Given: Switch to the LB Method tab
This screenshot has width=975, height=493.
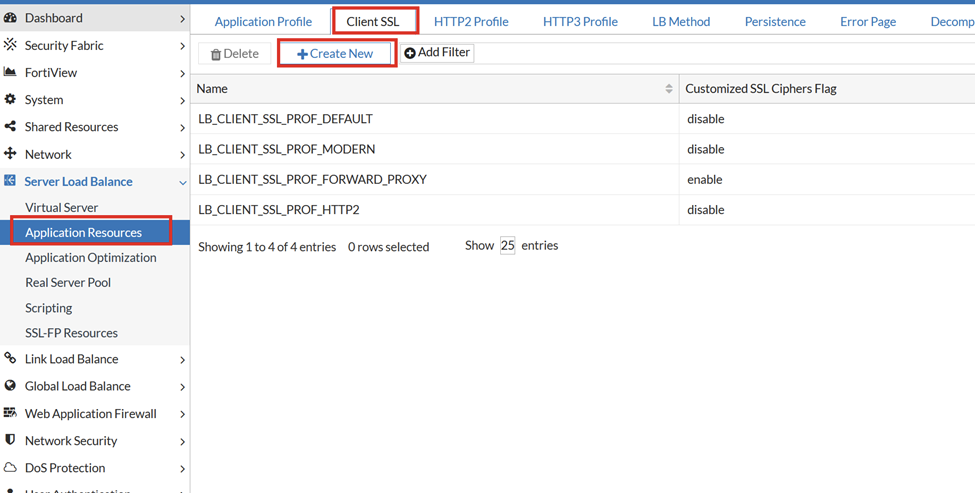Looking at the screenshot, I should click(681, 22).
